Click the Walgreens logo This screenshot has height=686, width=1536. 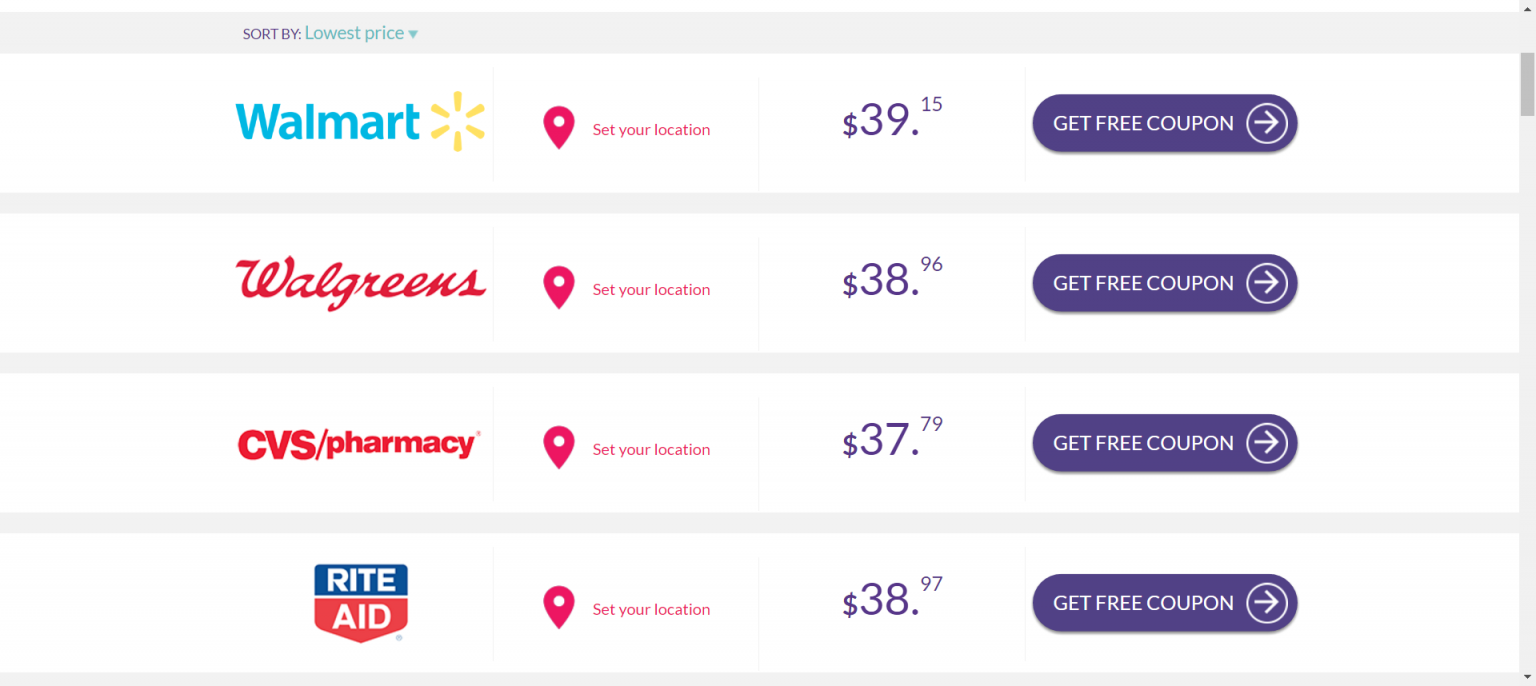point(360,284)
